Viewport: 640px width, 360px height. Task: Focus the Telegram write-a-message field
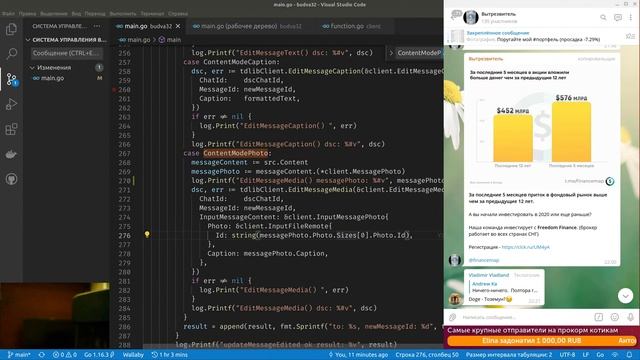524,317
